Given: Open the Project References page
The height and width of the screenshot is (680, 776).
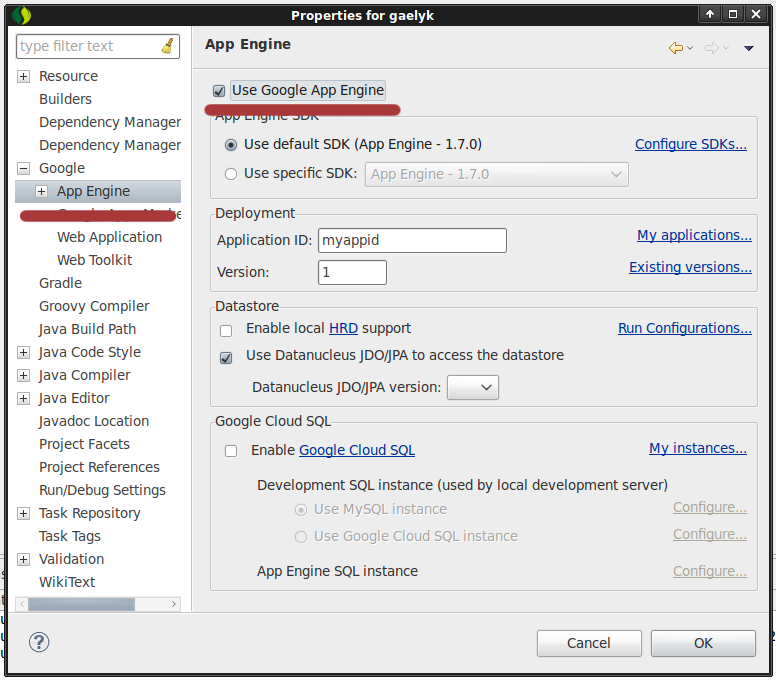Looking at the screenshot, I should [99, 467].
